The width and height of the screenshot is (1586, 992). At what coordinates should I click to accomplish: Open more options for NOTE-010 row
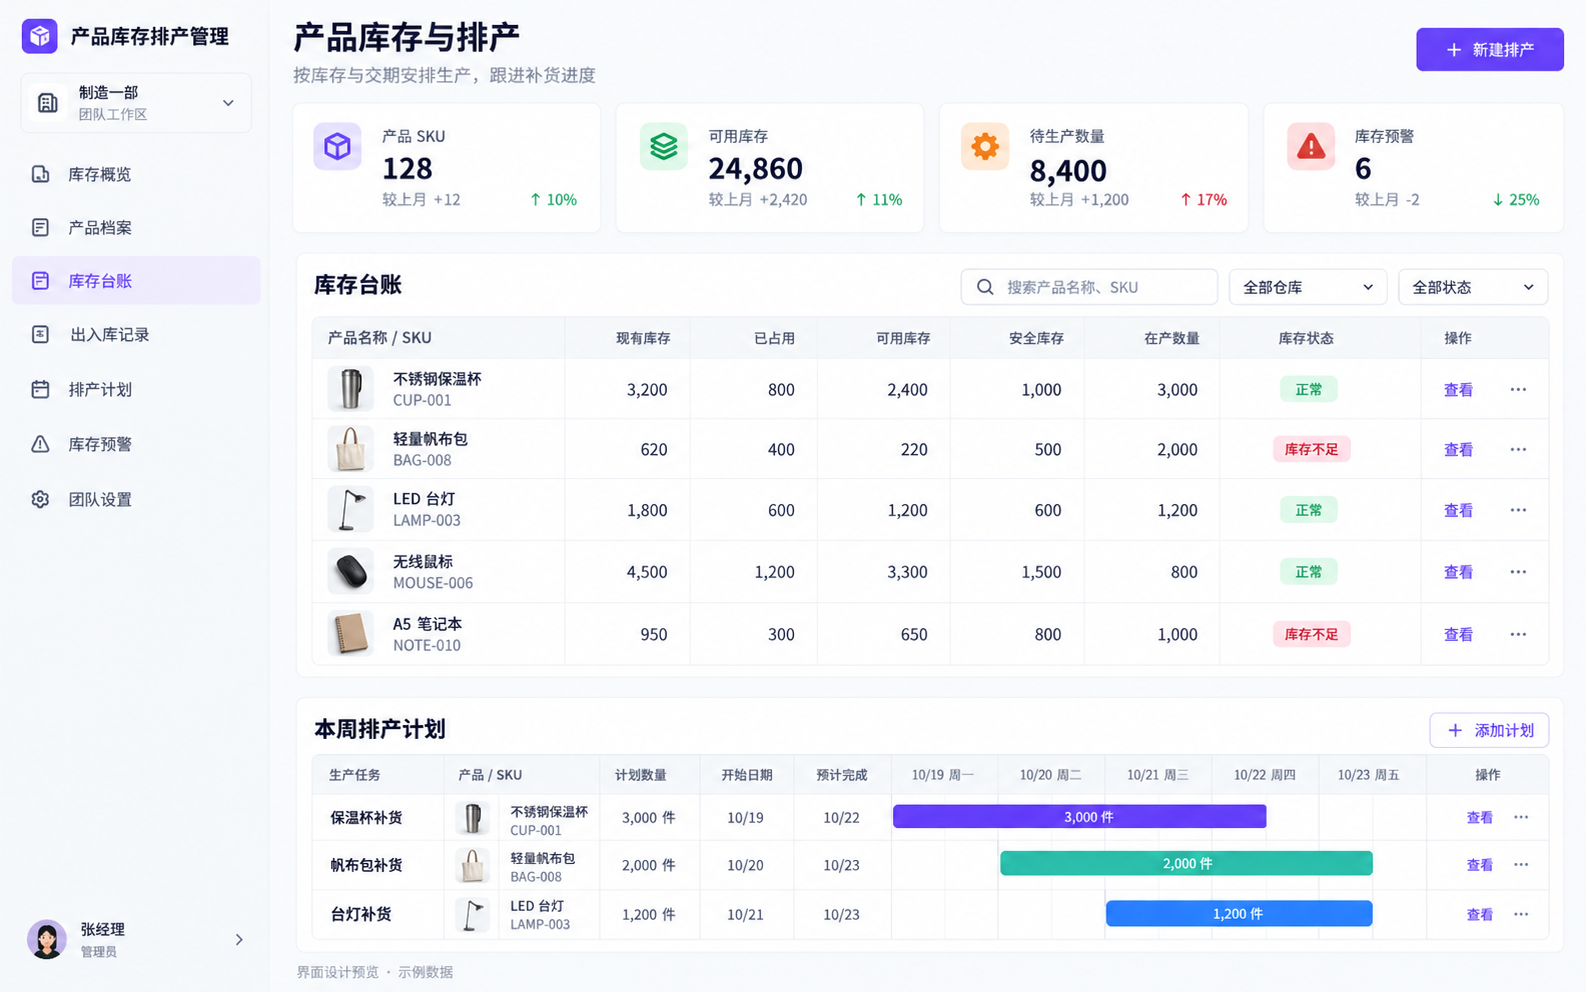tap(1518, 634)
